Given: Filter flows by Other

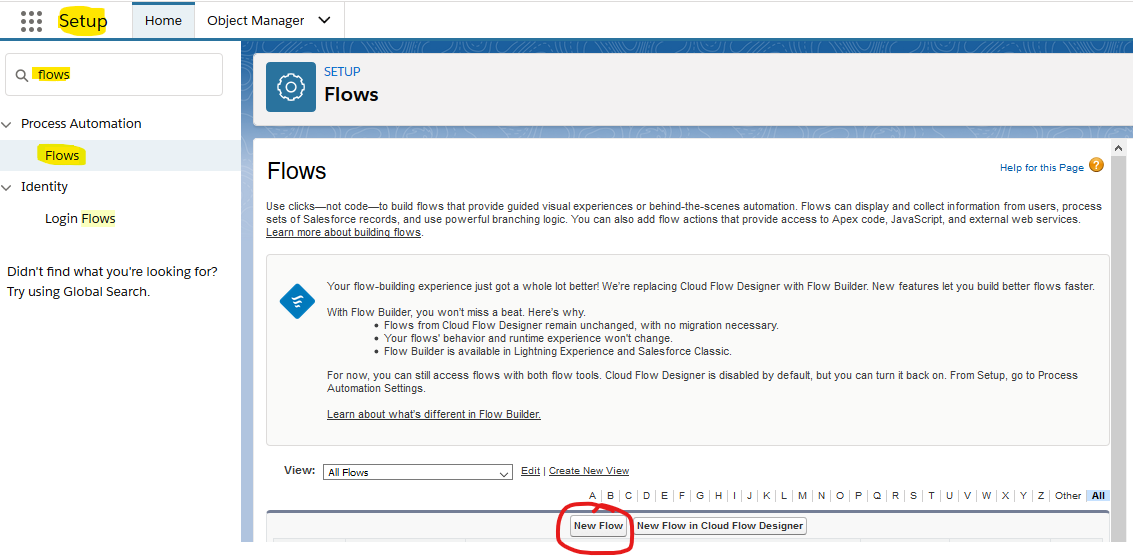Looking at the screenshot, I should coord(1068,496).
